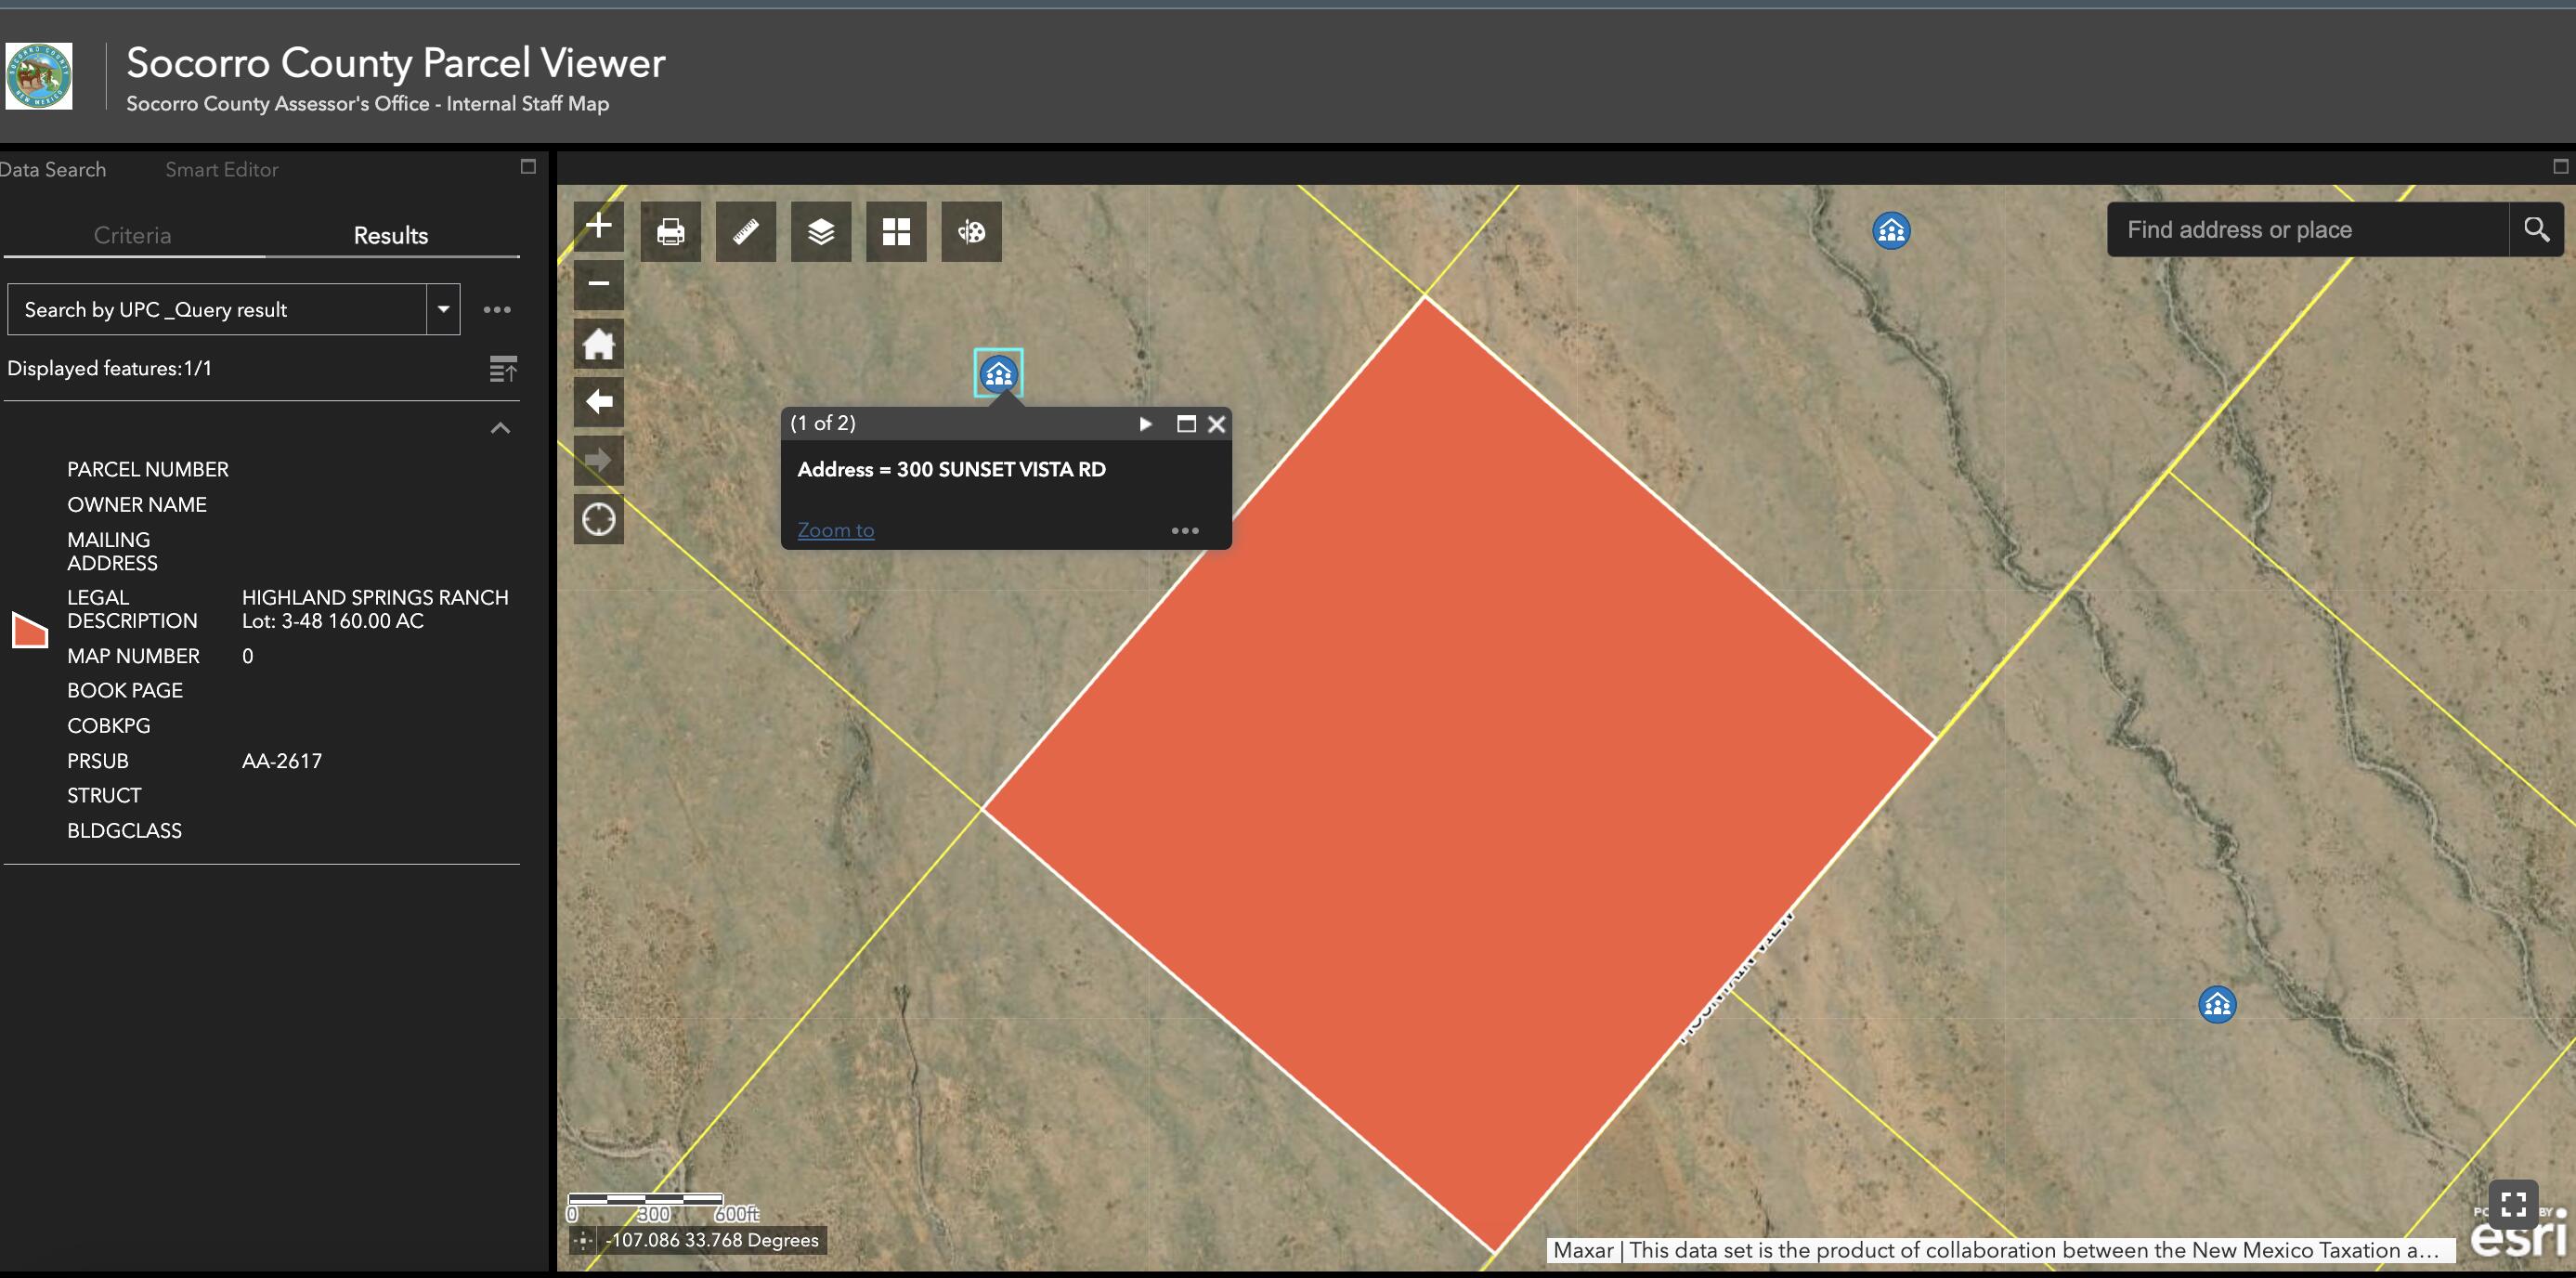Switch to the Smart Editor tab
The height and width of the screenshot is (1278, 2576).
[x=221, y=170]
